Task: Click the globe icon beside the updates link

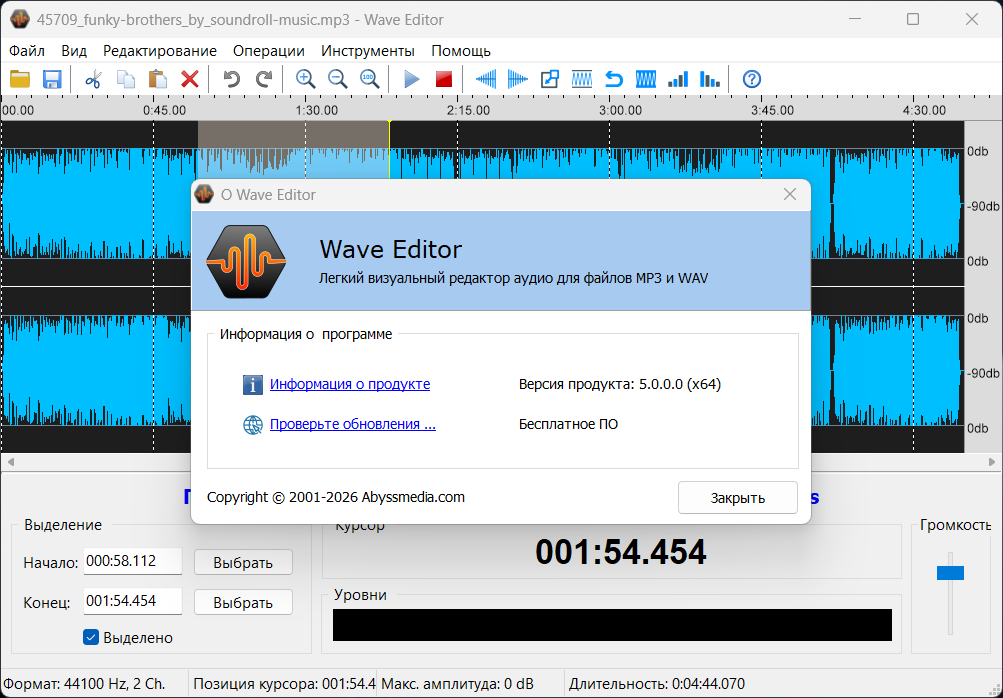Action: pyautogui.click(x=253, y=425)
